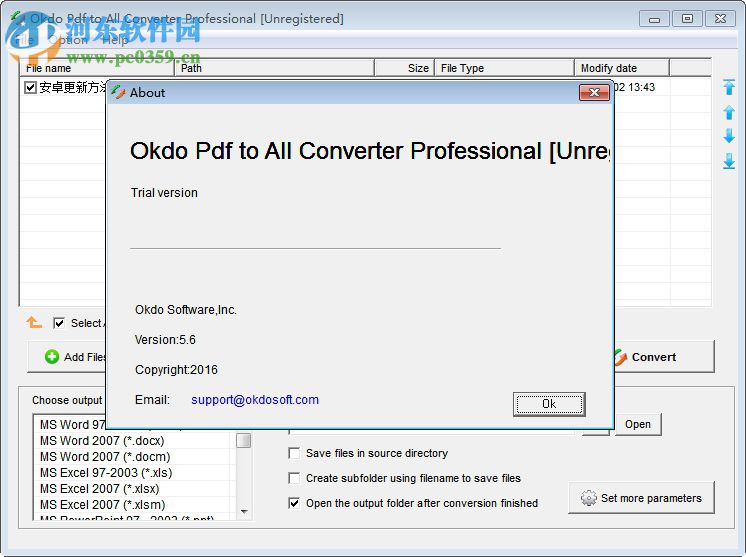Move selected file down one position
The image size is (746, 557).
pos(729,136)
